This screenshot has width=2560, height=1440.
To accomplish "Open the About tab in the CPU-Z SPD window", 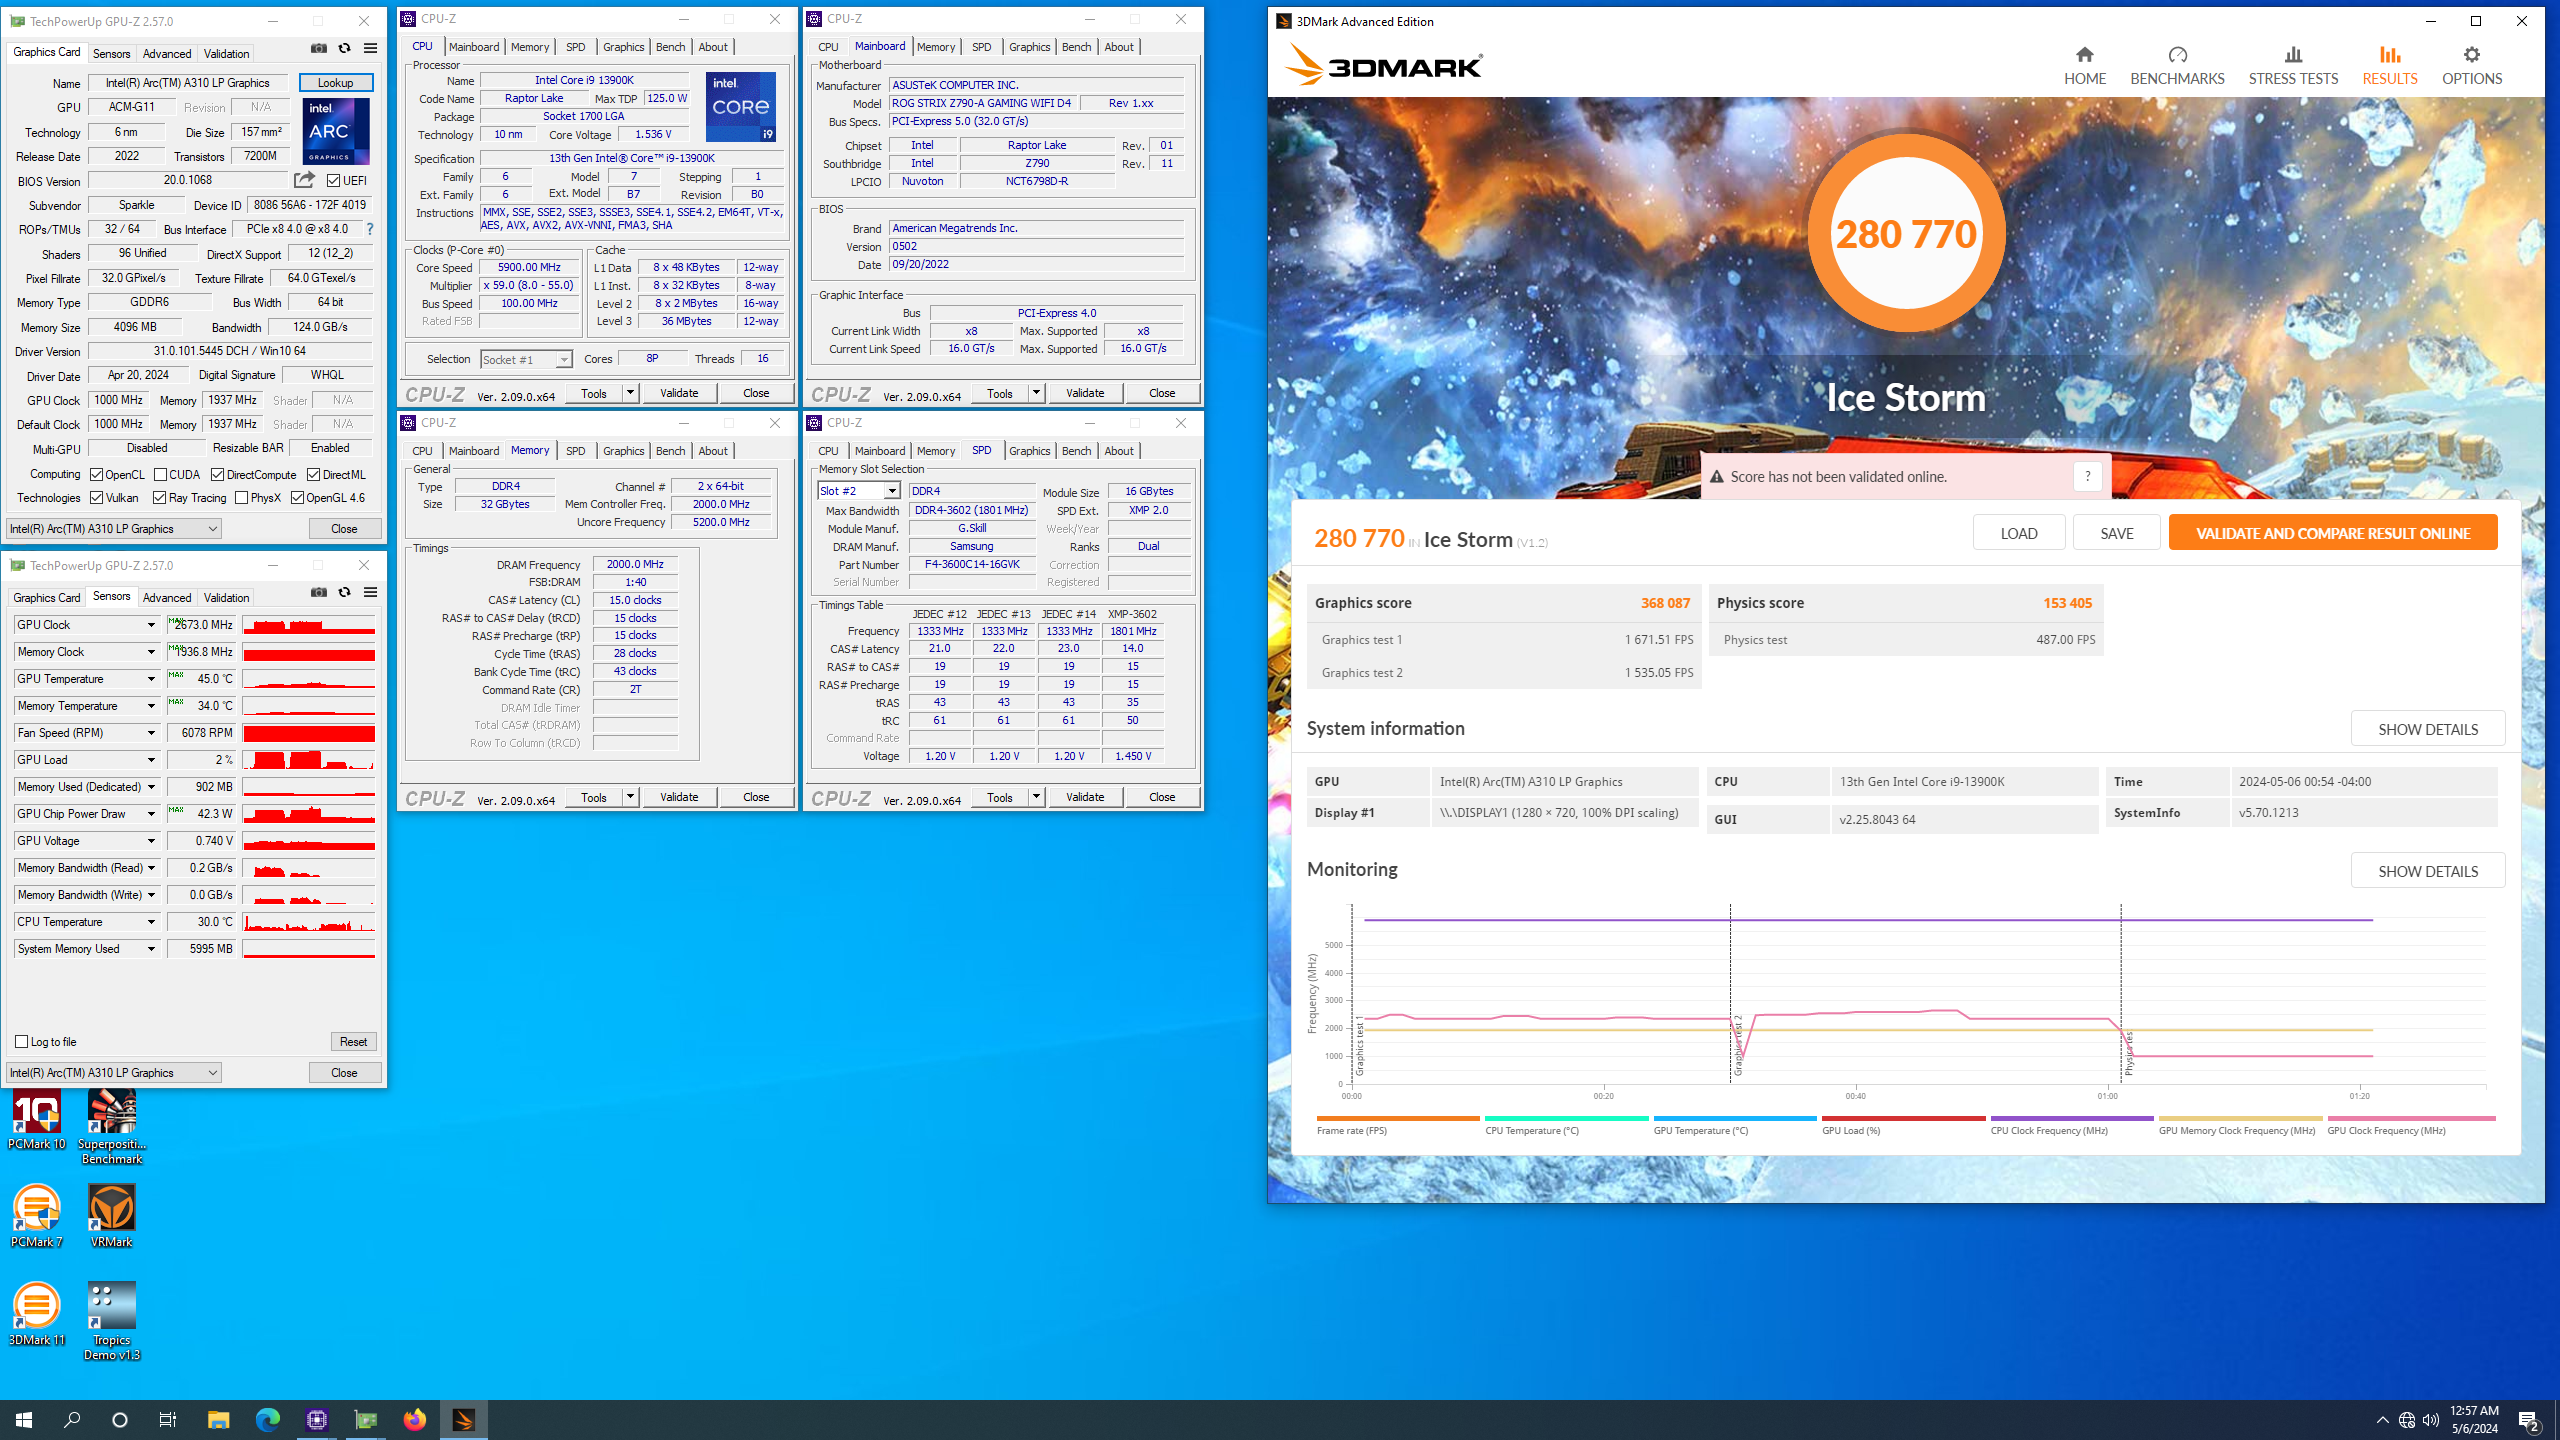I will [1119, 451].
